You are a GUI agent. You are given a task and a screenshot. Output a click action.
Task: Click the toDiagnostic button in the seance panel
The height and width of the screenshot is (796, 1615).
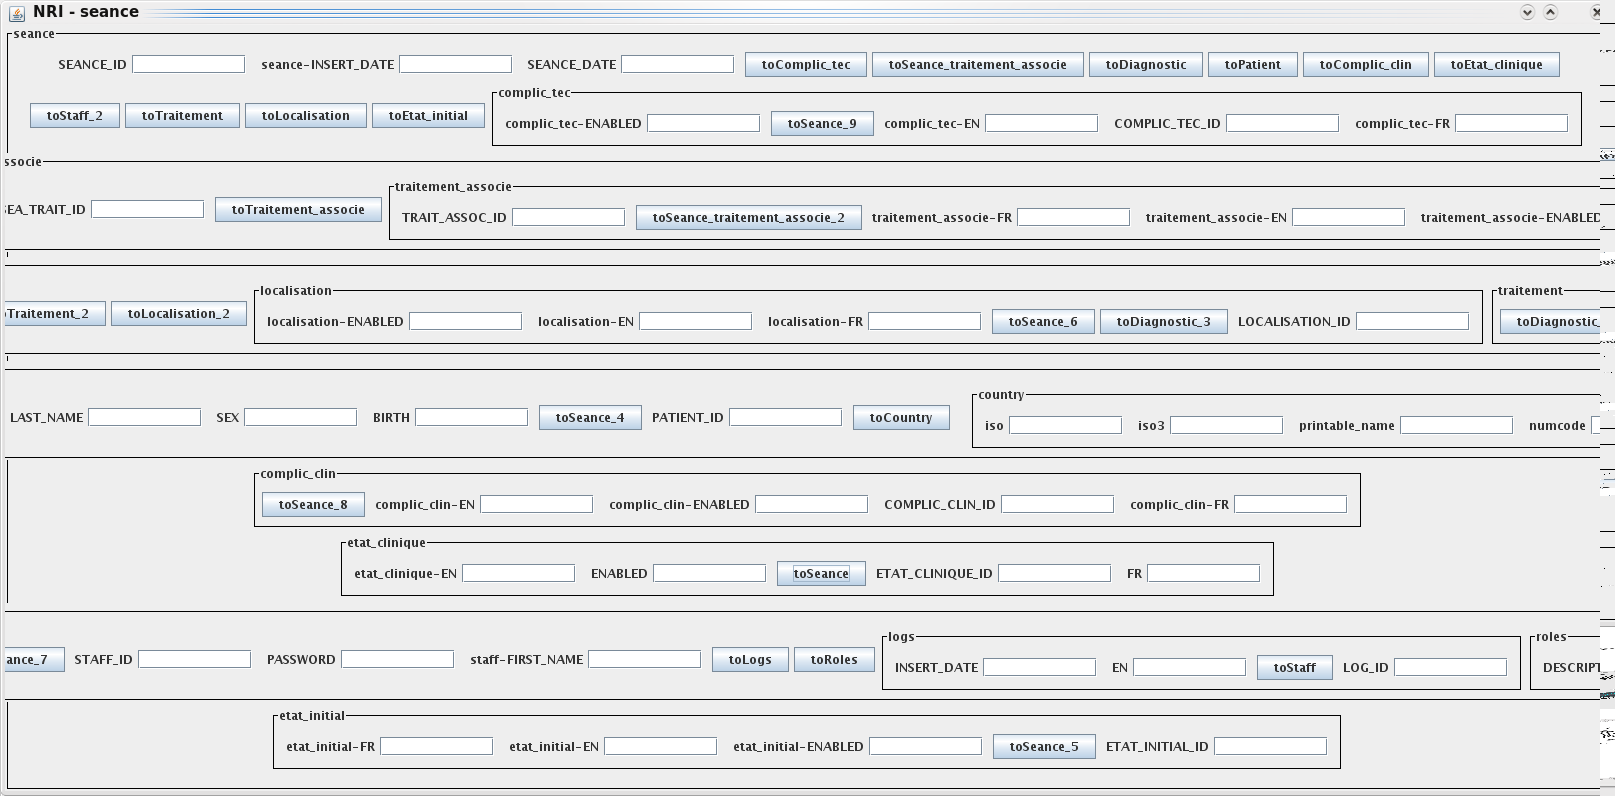coord(1145,65)
